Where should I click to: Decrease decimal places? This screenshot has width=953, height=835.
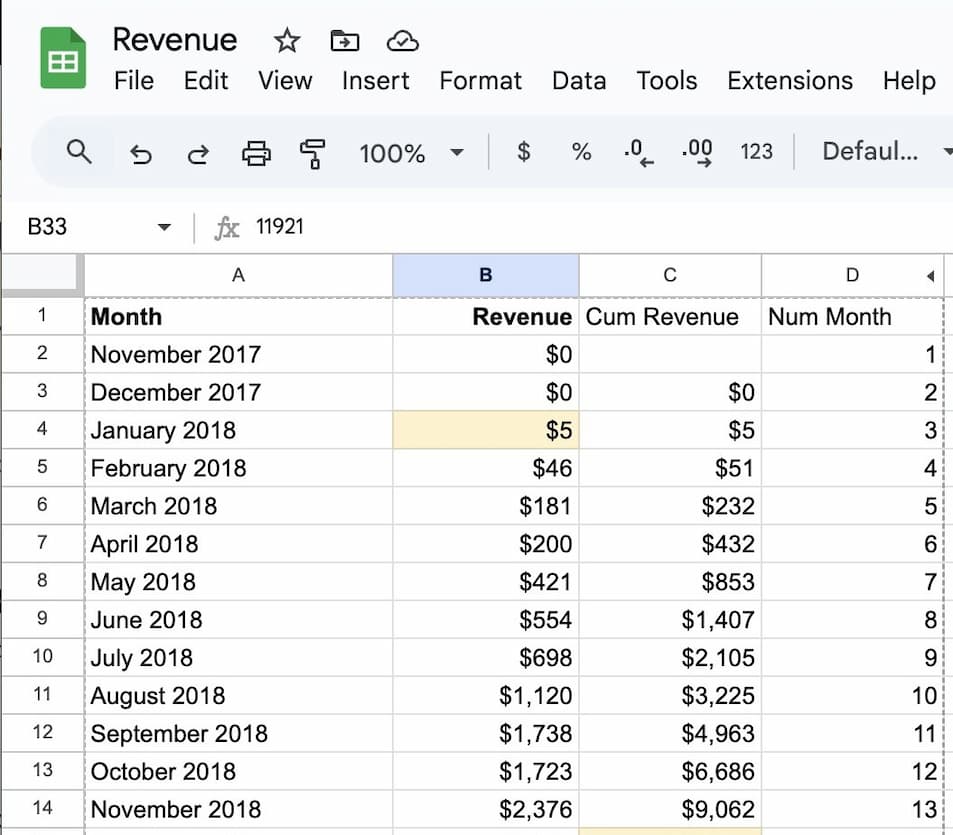638,153
